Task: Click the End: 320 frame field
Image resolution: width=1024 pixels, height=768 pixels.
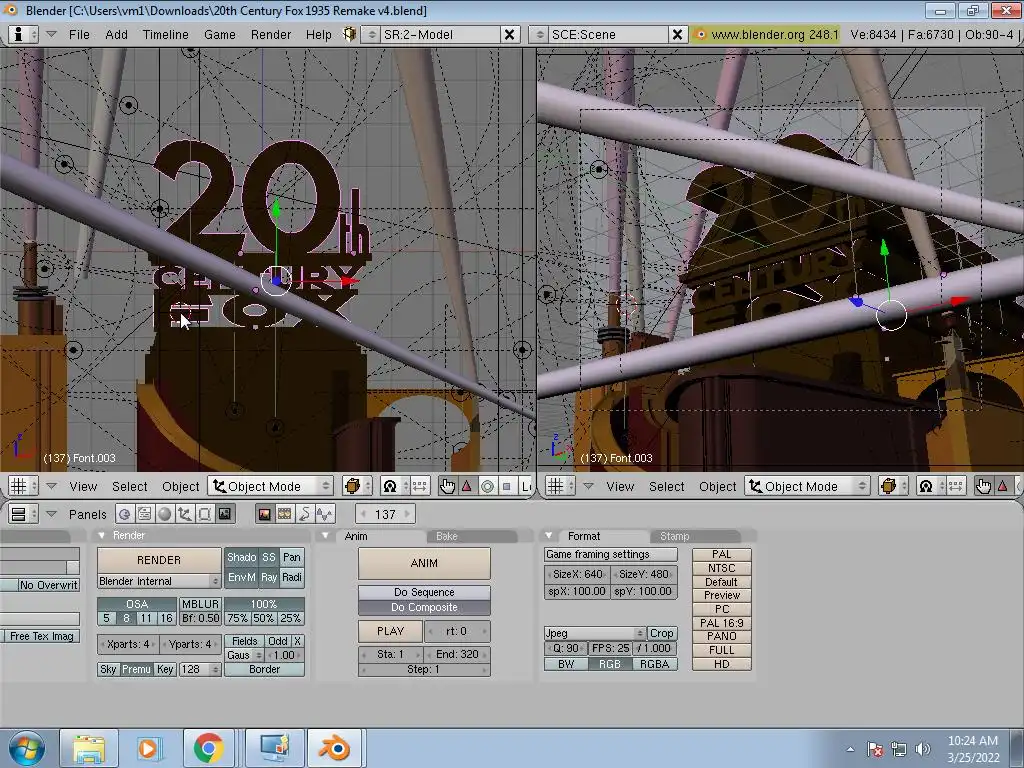Action: [x=457, y=654]
